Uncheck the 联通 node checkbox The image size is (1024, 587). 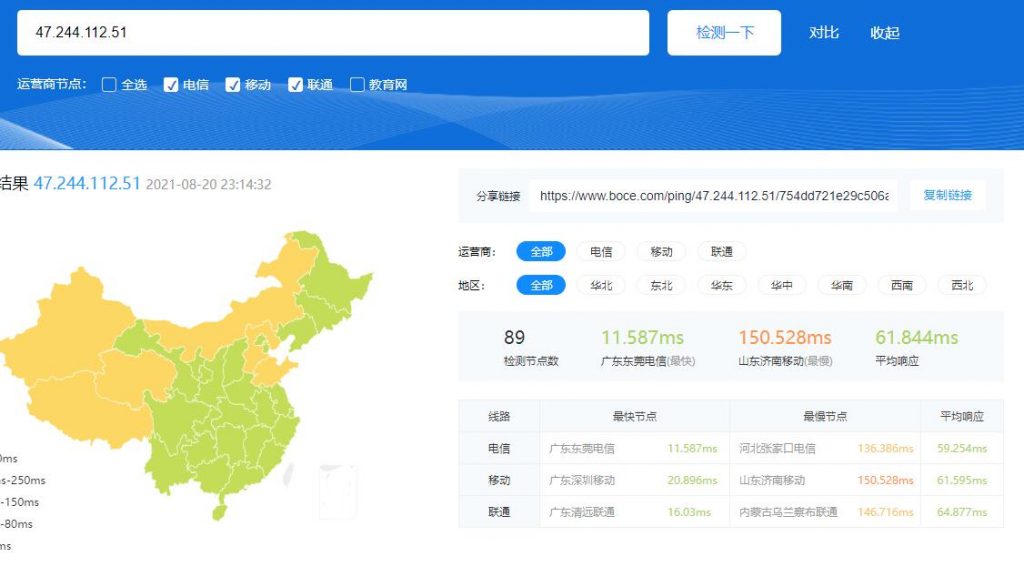tap(295, 85)
